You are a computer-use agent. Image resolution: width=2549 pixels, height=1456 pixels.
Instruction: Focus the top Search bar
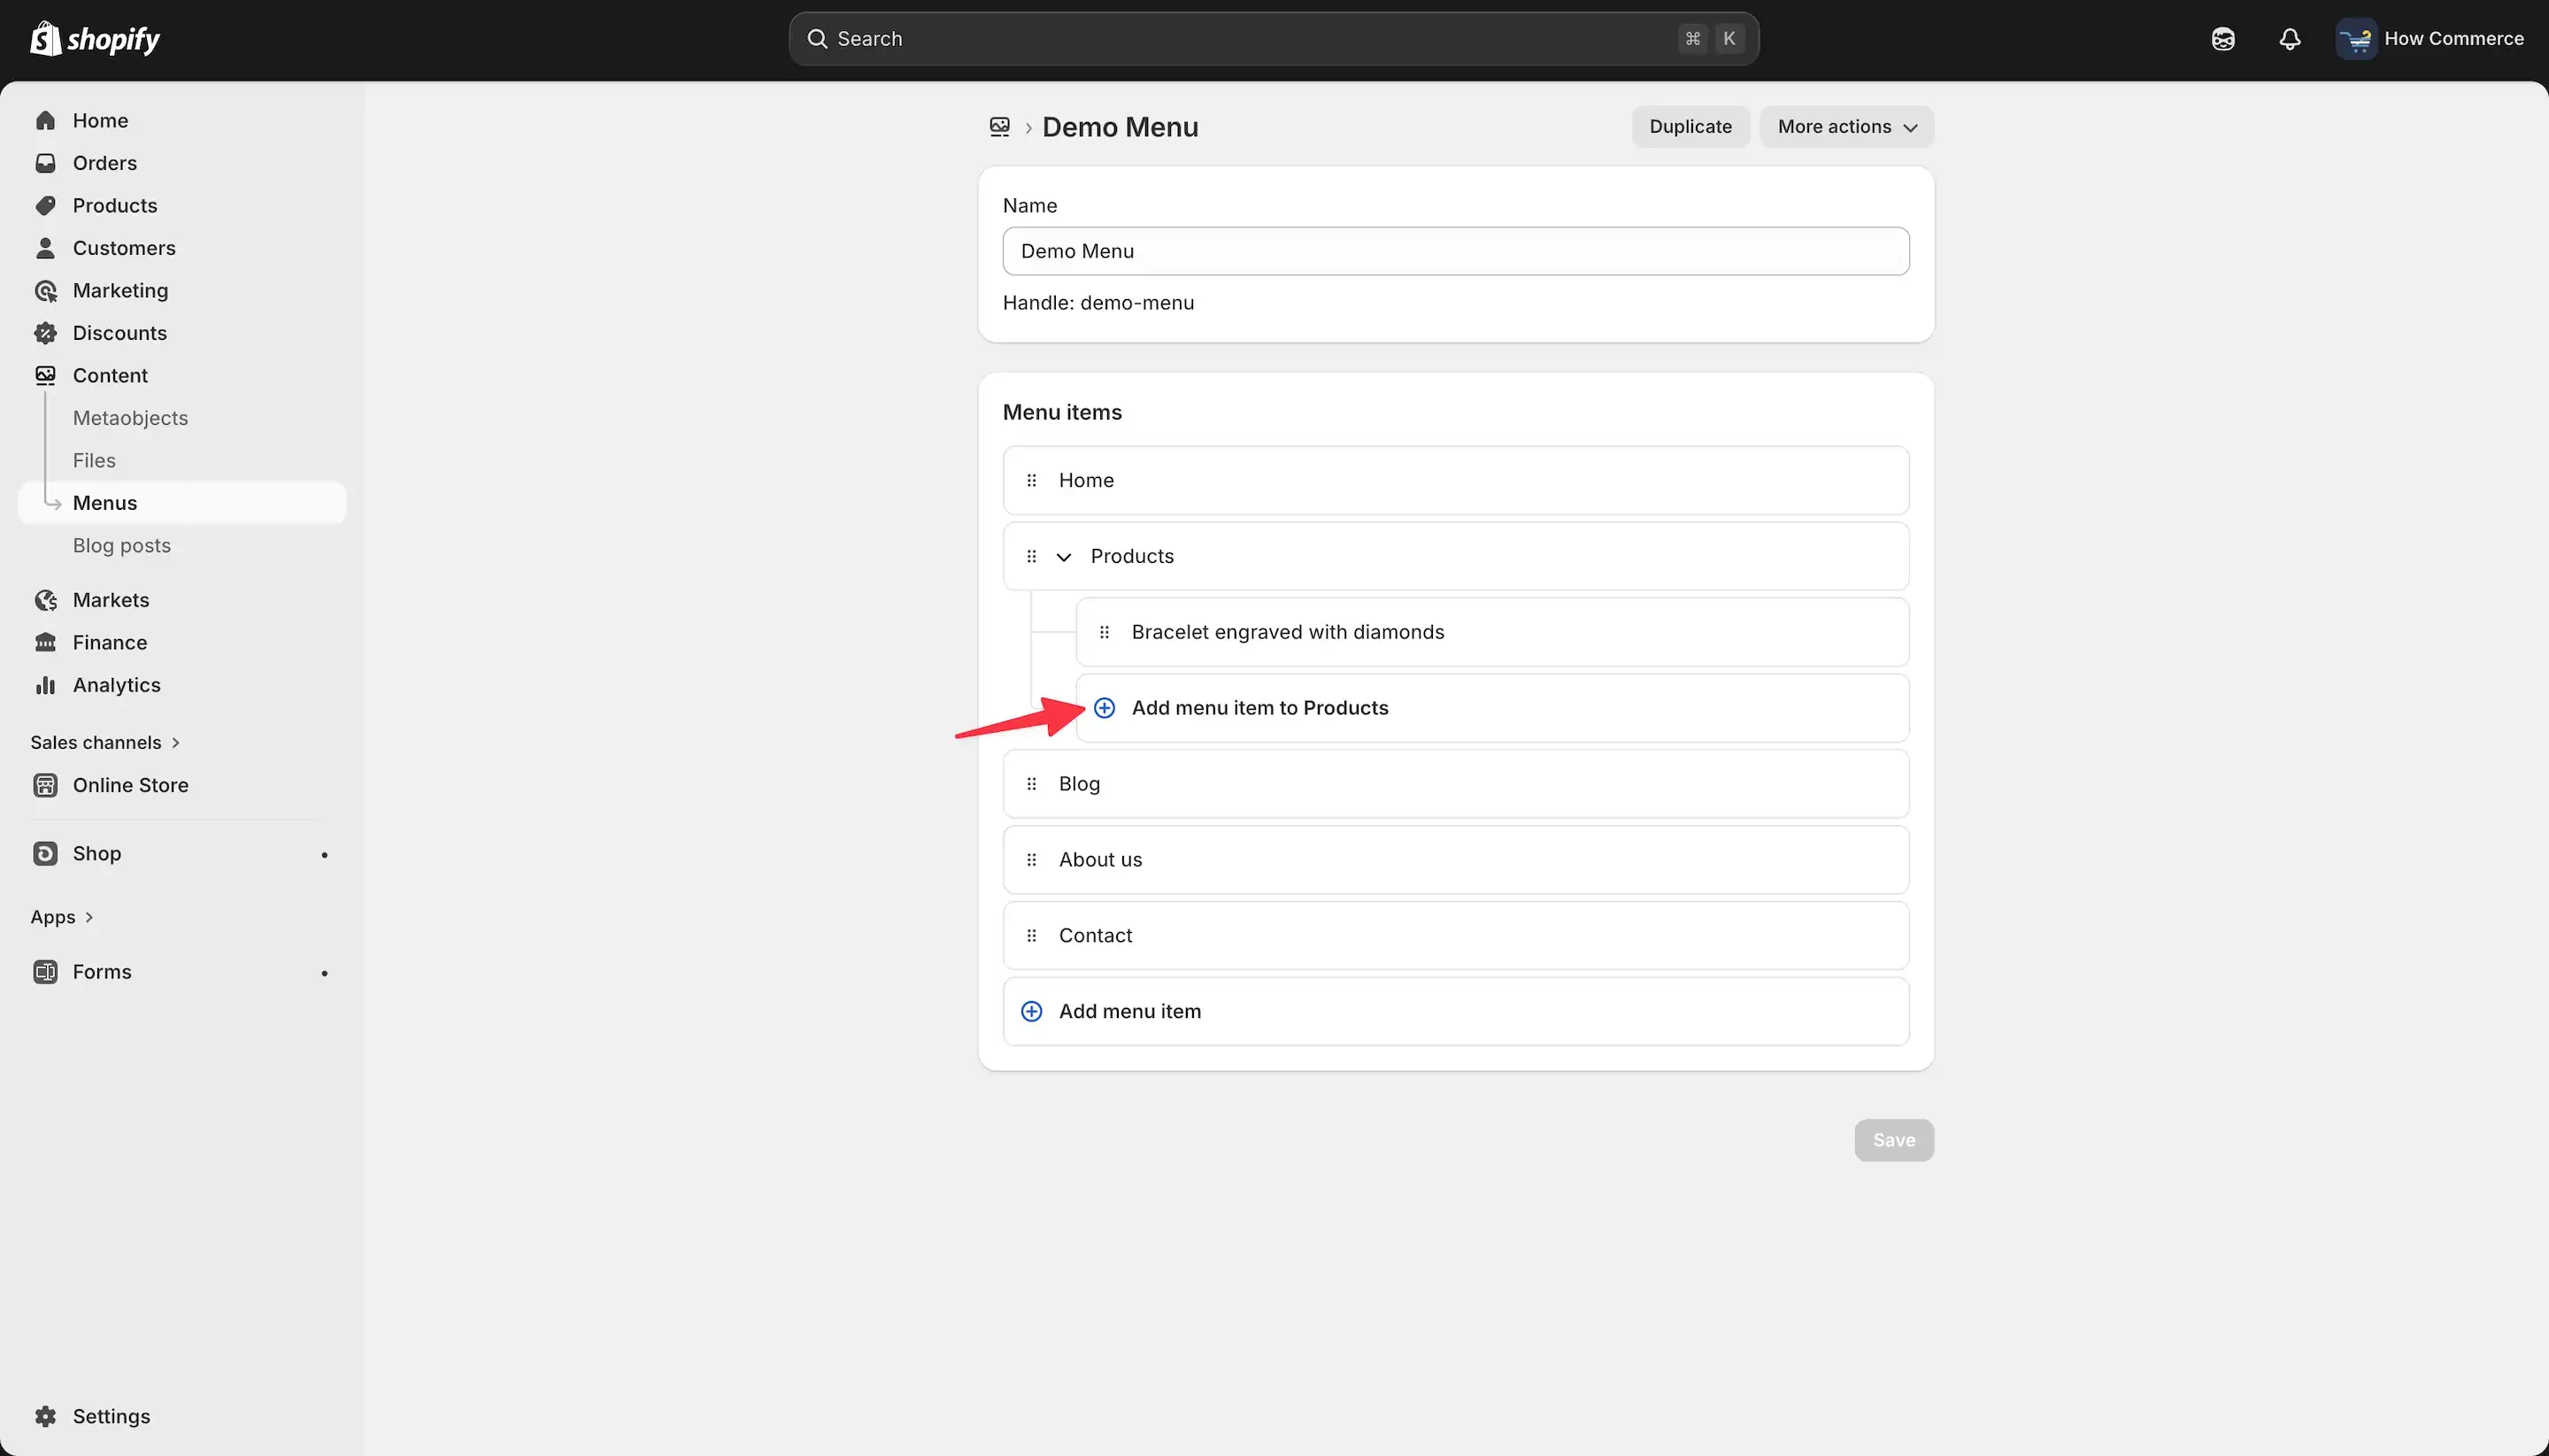point(1273,39)
